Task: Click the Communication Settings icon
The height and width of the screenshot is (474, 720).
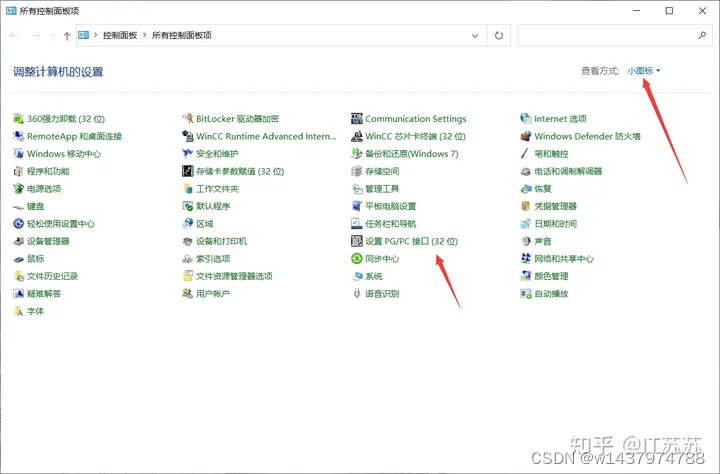Action: (357, 119)
